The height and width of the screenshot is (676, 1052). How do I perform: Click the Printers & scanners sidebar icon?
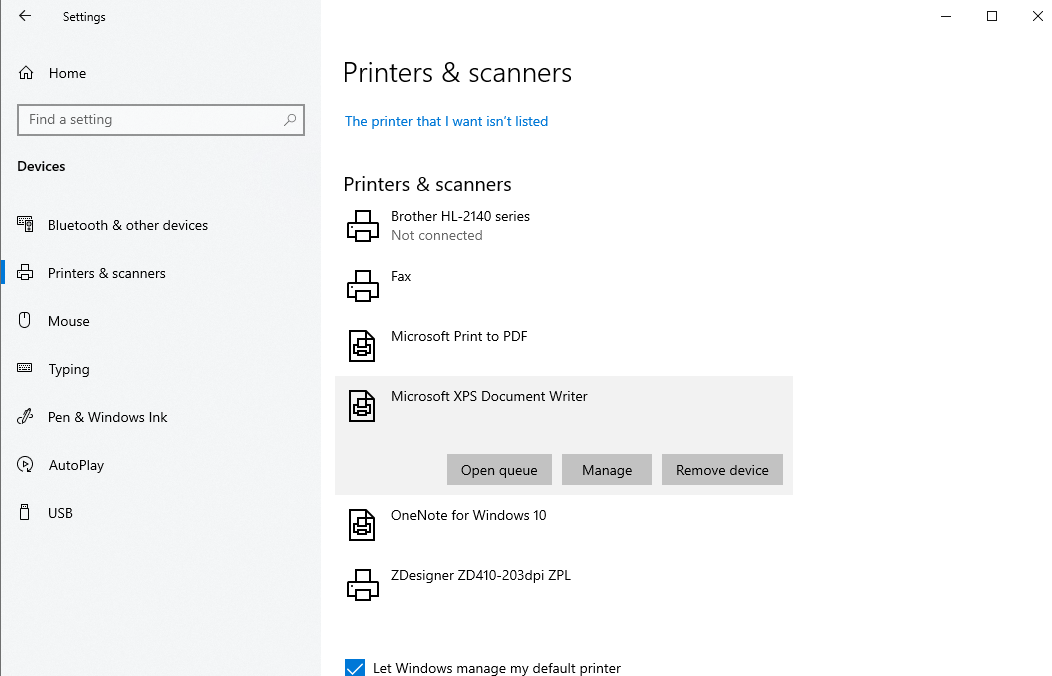25,272
